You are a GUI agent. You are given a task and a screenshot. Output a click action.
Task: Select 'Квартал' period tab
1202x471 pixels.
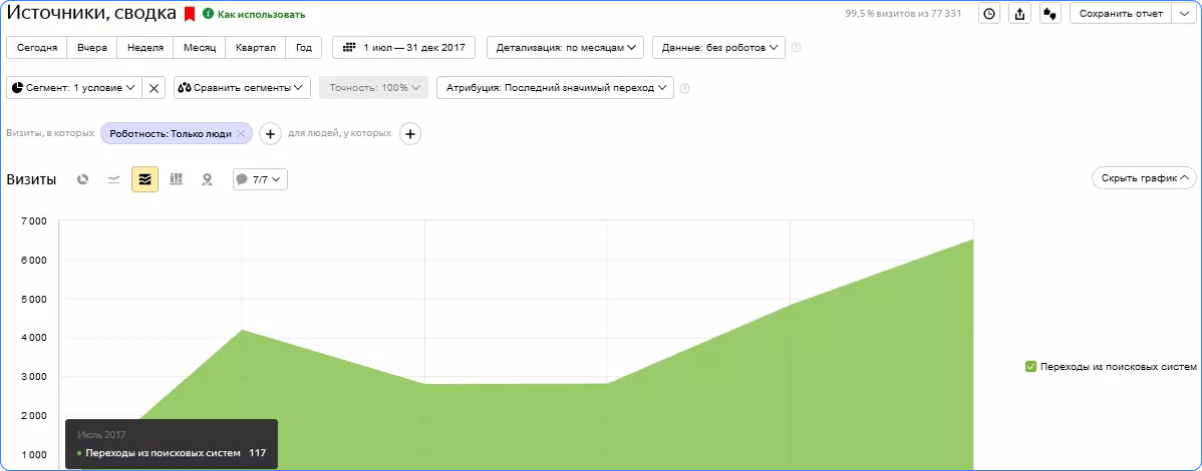[x=255, y=48]
